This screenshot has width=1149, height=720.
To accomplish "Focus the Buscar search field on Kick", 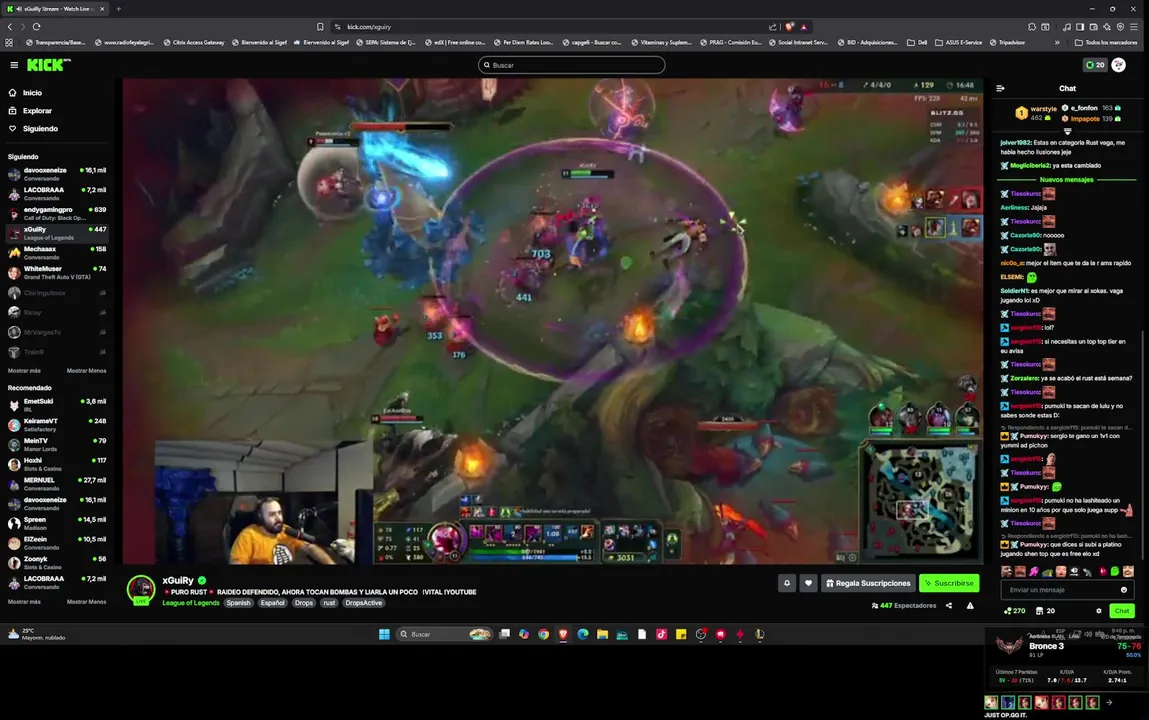I will [x=572, y=65].
